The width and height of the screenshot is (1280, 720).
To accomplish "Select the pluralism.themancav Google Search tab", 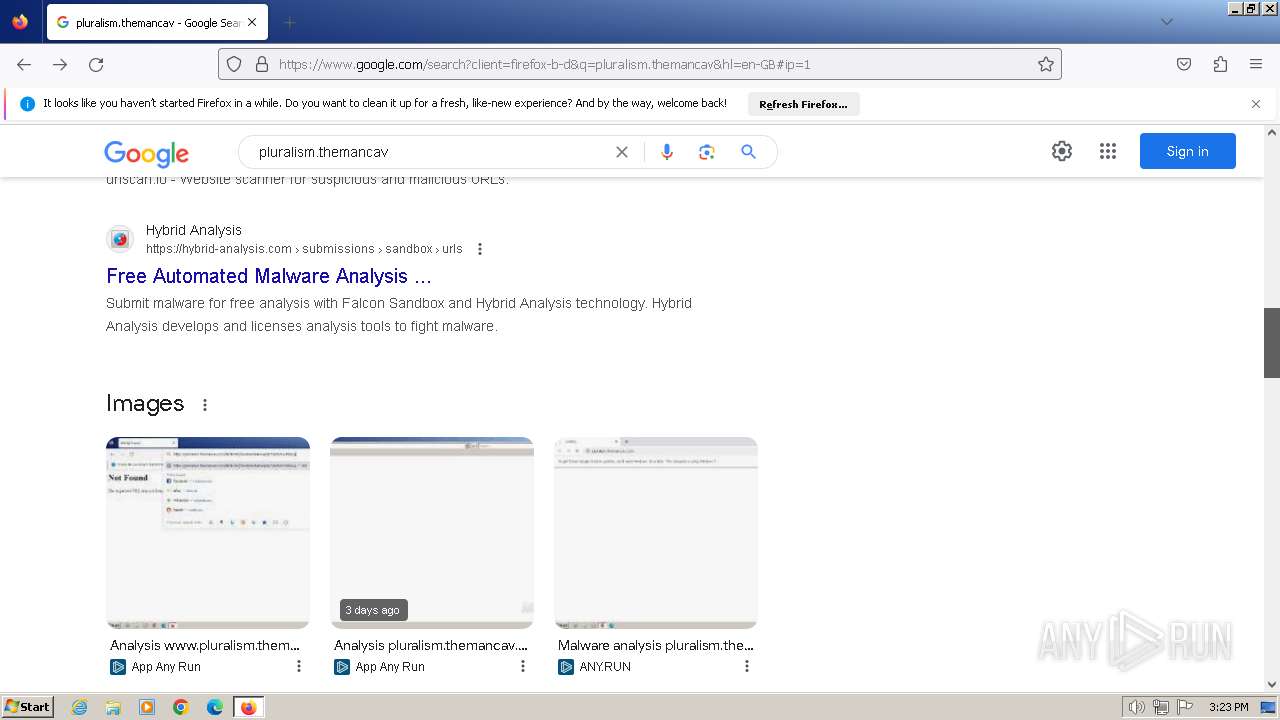I will click(x=157, y=22).
